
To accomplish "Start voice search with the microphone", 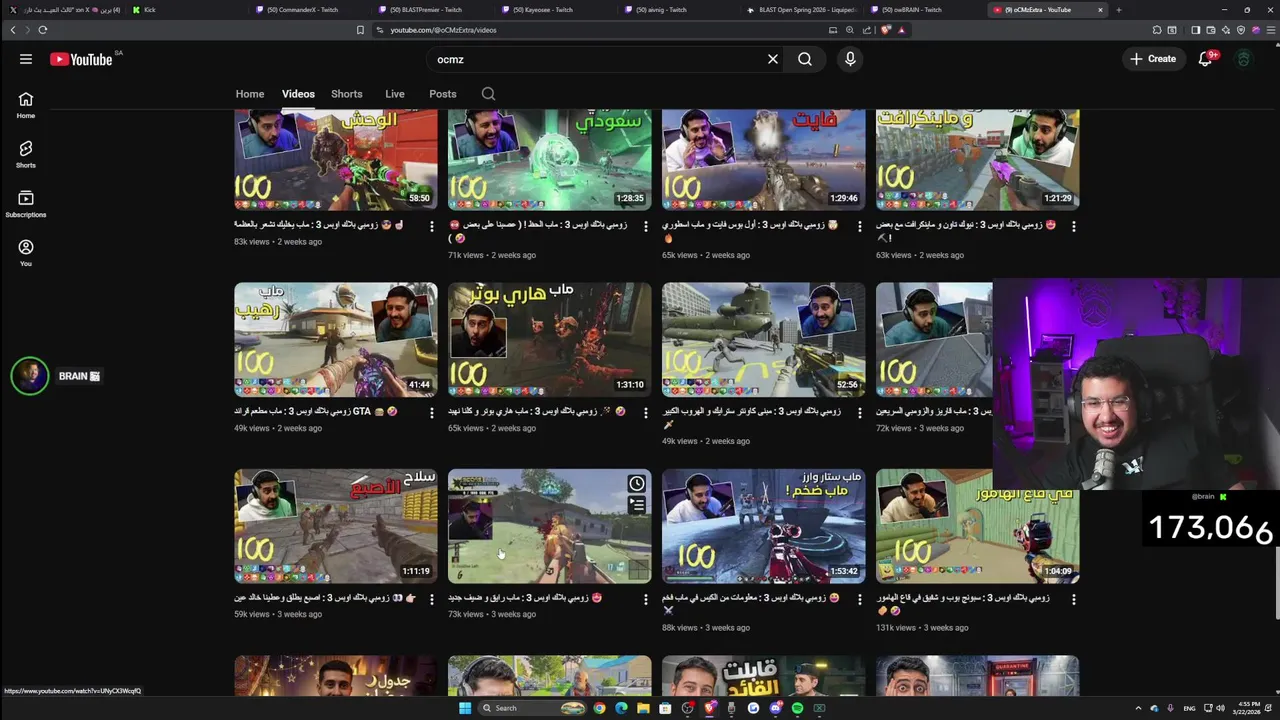I will click(x=850, y=59).
